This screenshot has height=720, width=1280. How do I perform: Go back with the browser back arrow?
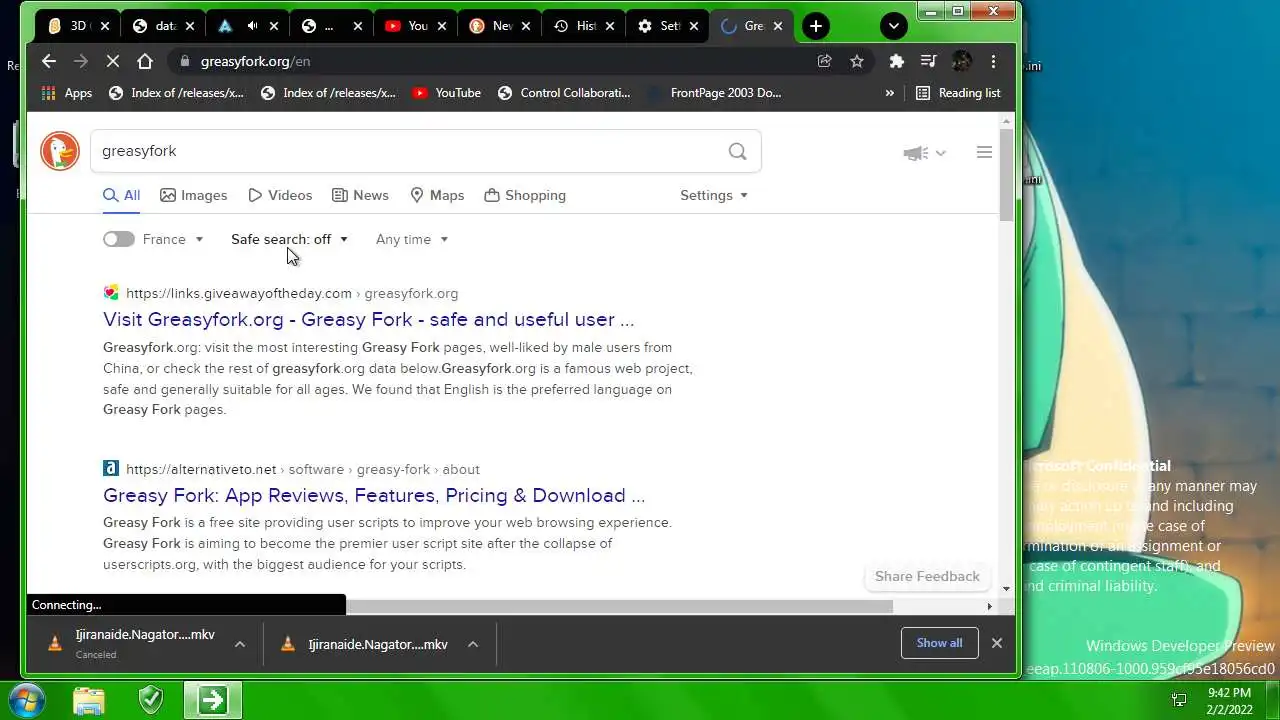point(49,61)
